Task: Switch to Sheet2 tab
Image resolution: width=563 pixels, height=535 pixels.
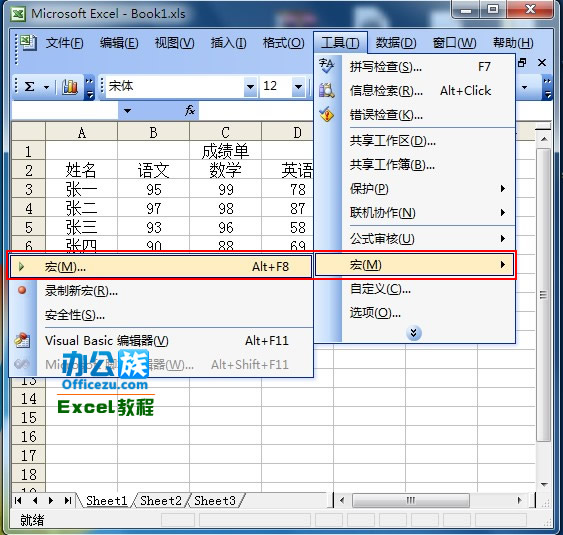Action: coord(160,501)
